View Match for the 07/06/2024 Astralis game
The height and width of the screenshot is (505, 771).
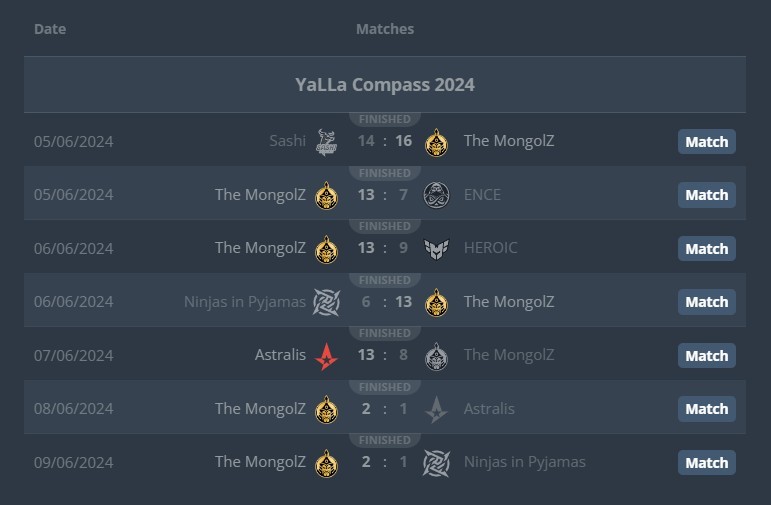coord(706,356)
